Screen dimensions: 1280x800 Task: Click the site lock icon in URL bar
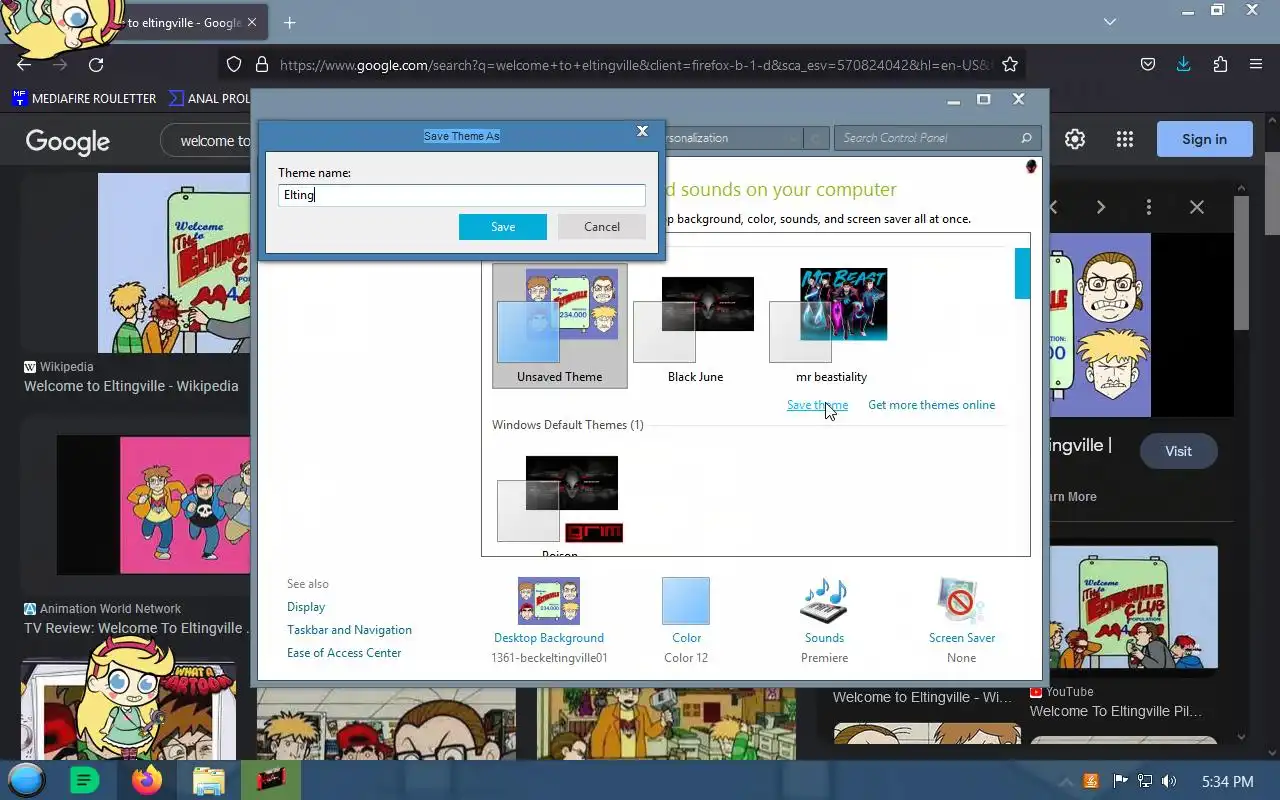coord(262,64)
